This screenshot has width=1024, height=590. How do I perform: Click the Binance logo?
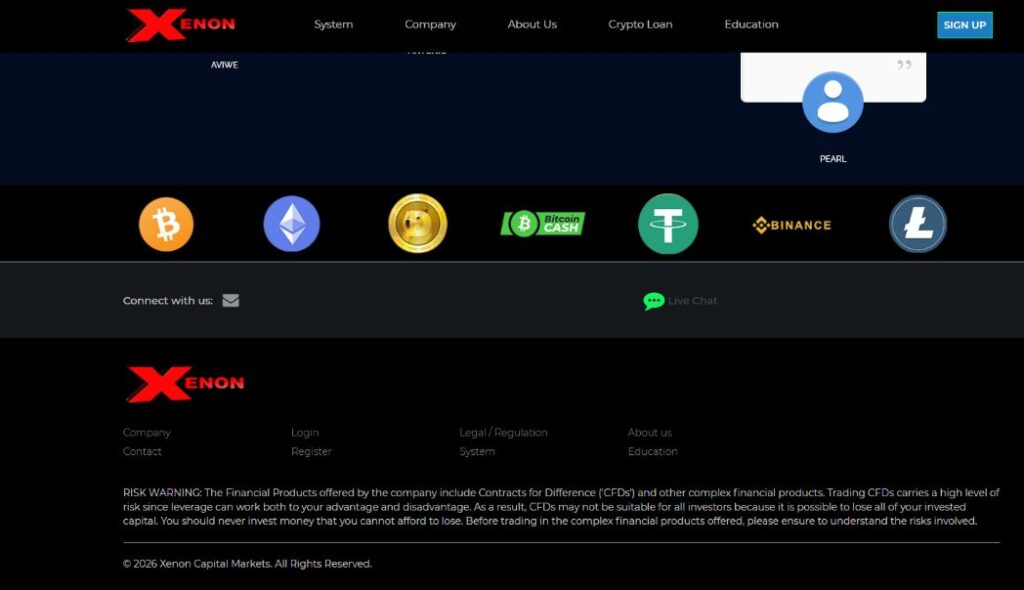point(791,225)
